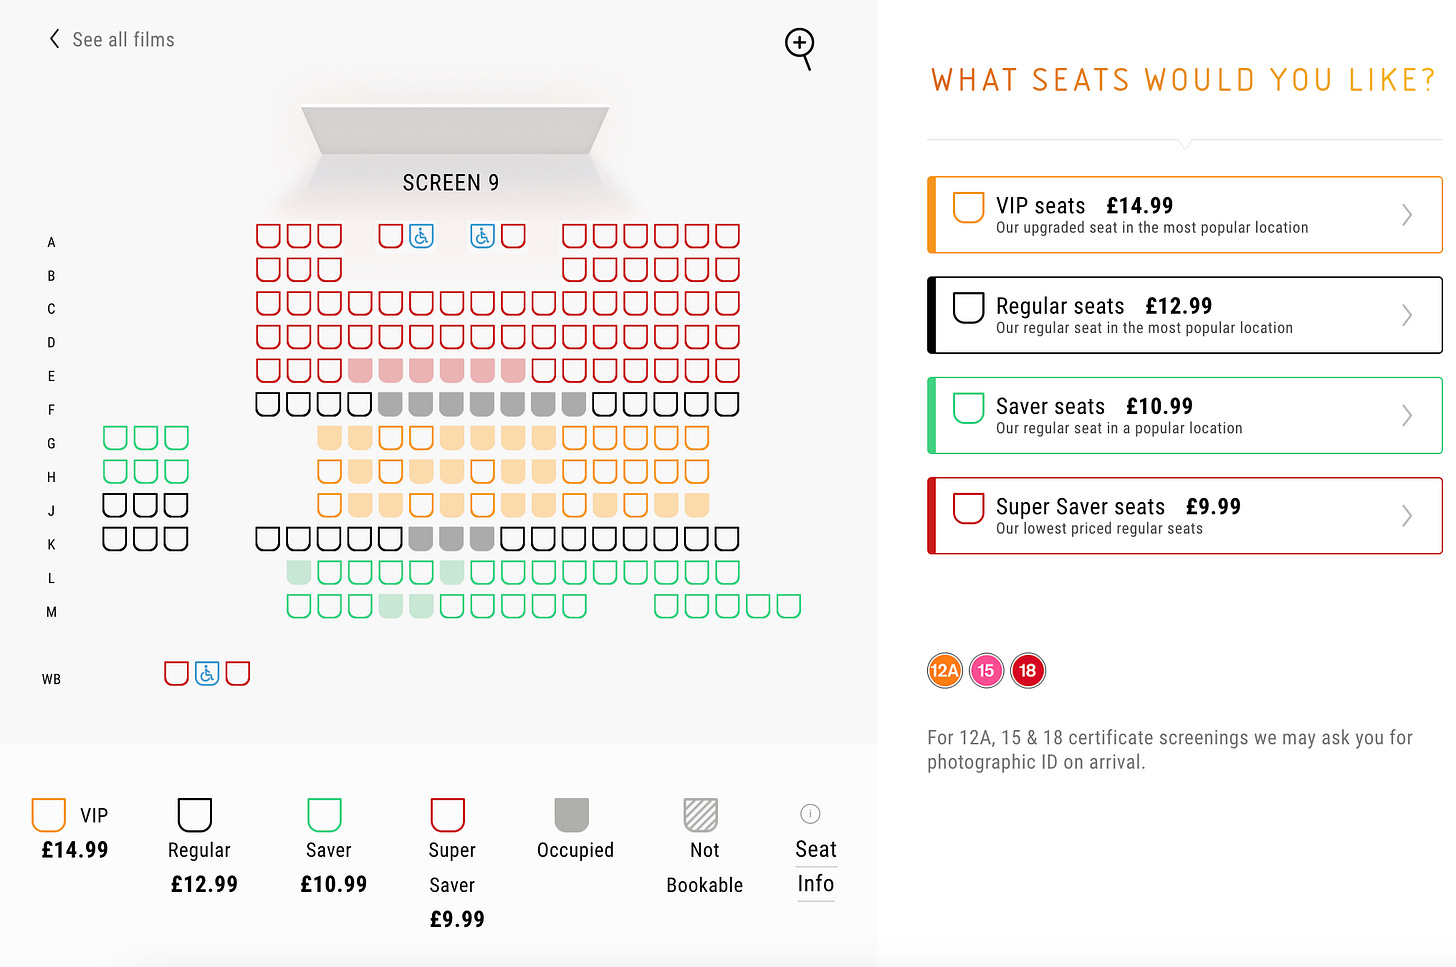Select the right wheelchair seat in row A
1456x967 pixels.
(483, 236)
